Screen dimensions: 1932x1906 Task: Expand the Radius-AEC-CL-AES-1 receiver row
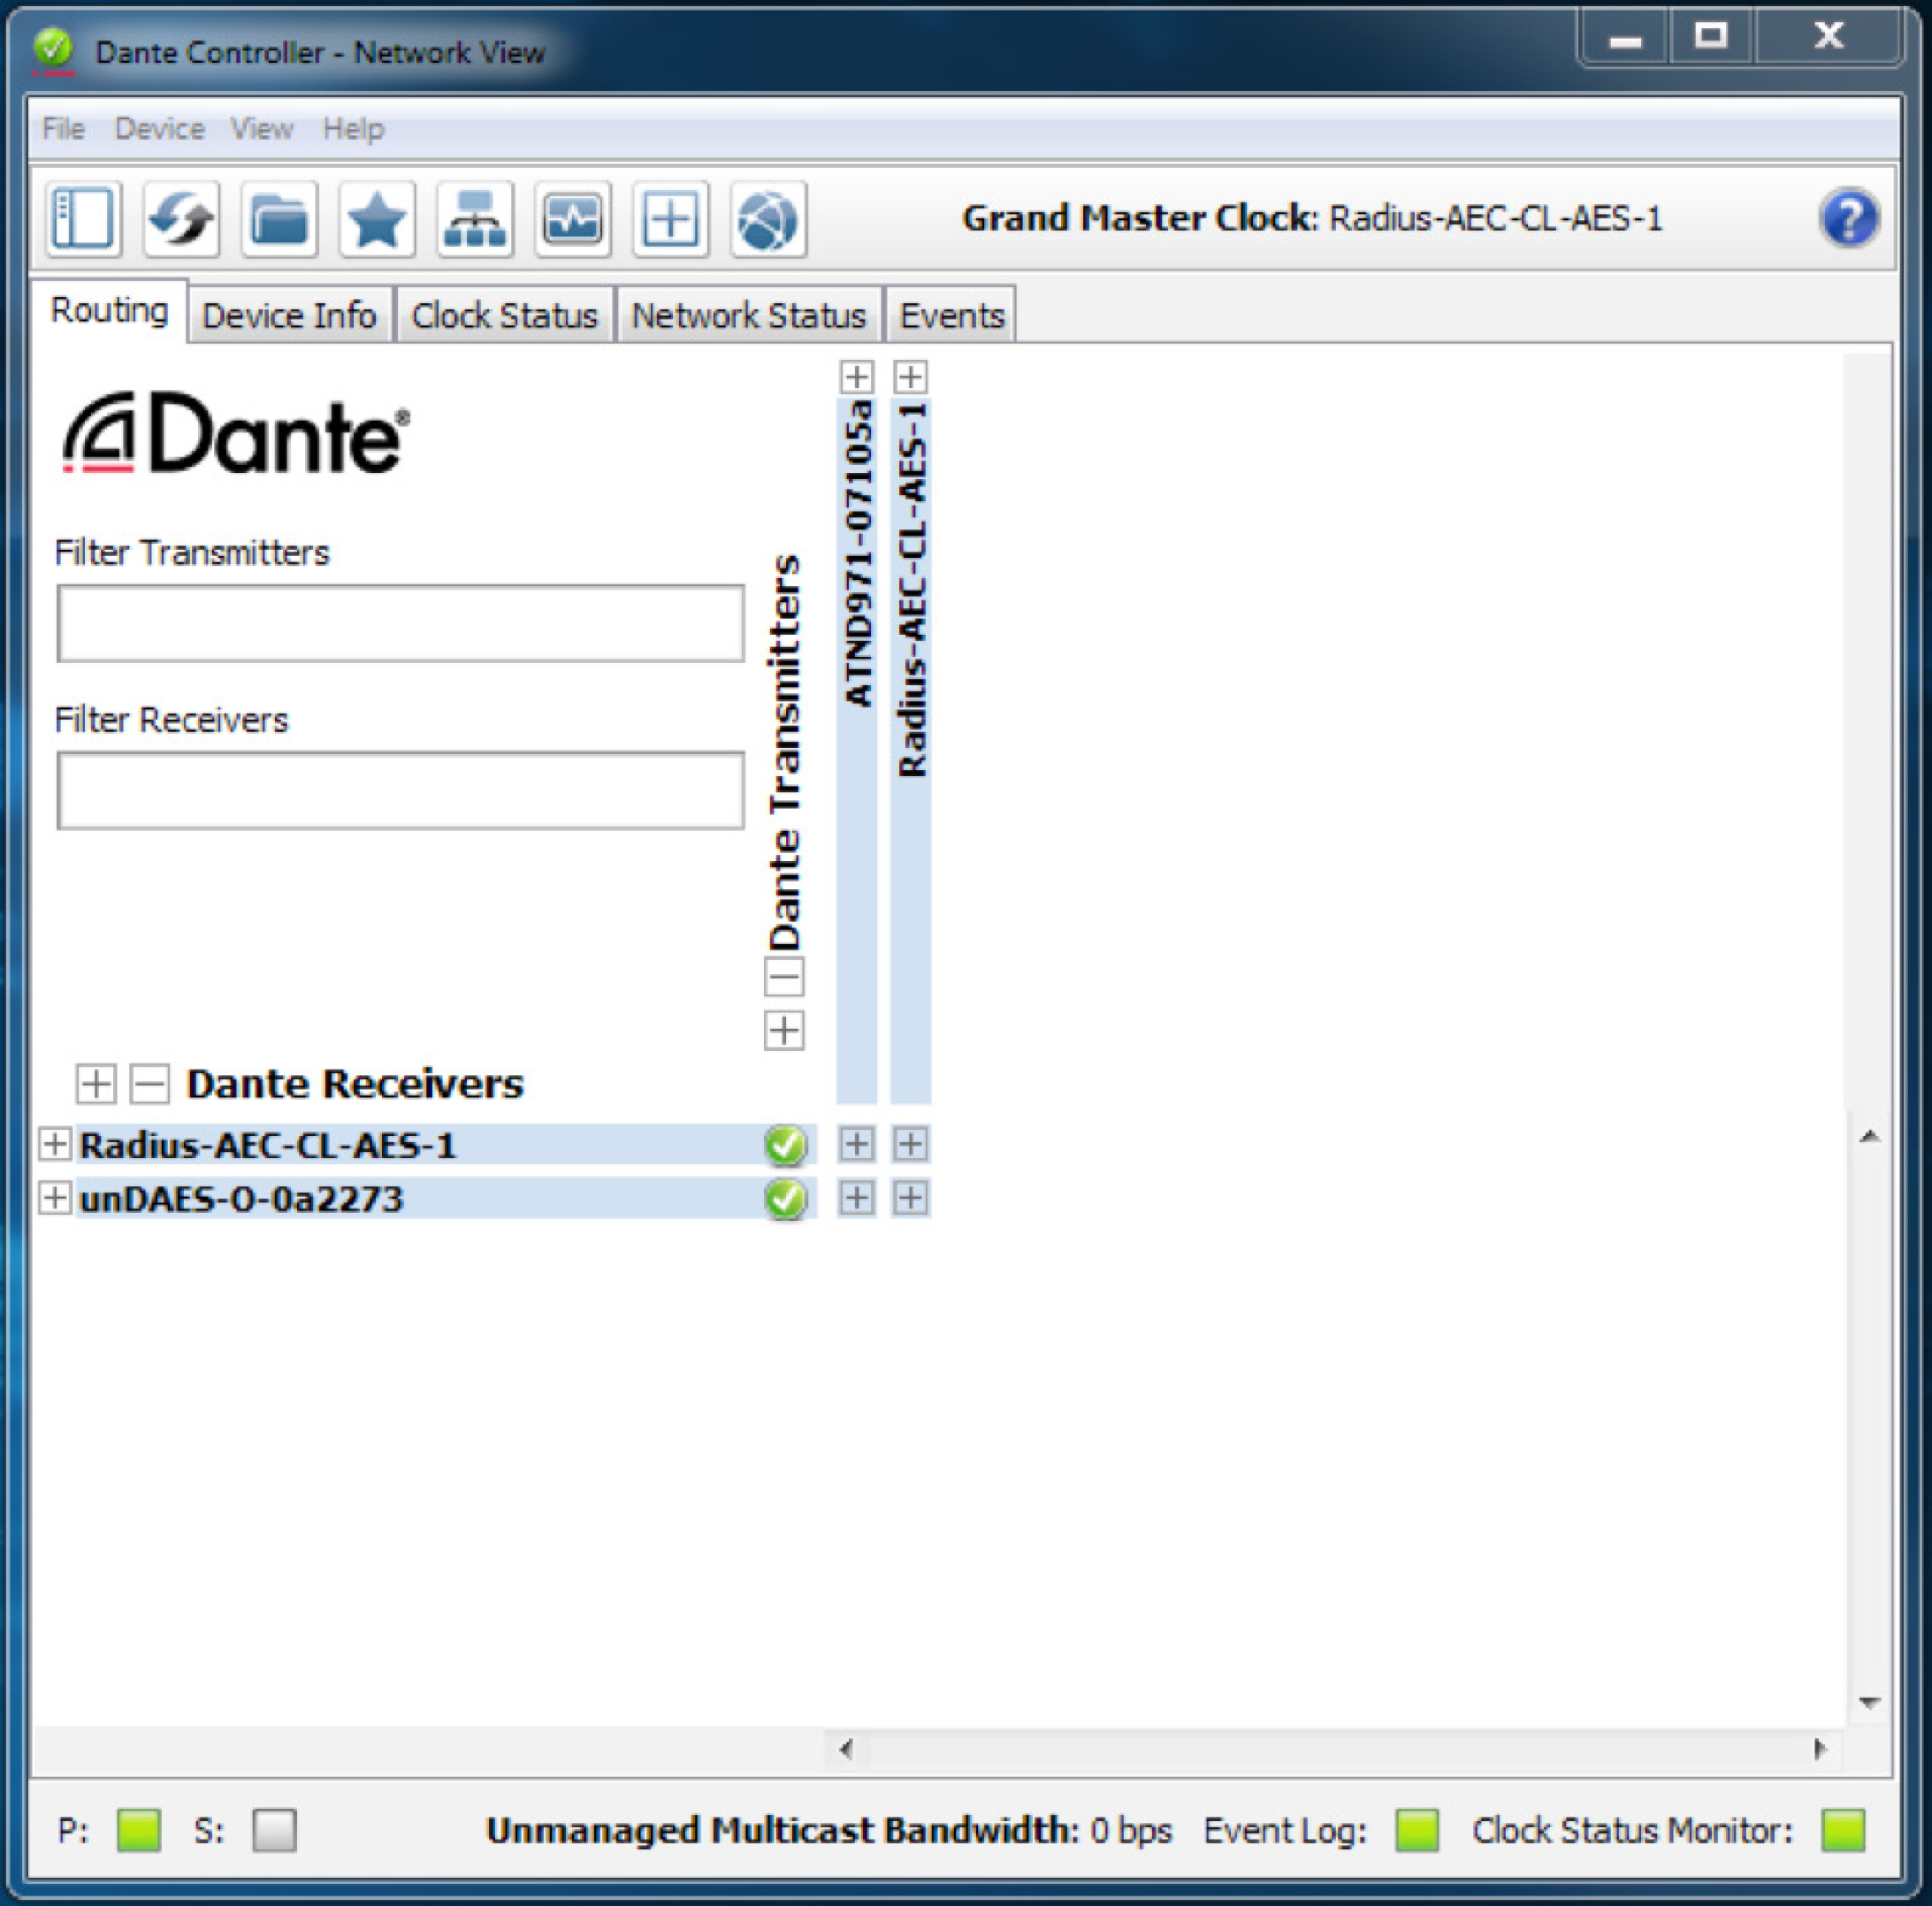tap(56, 1145)
